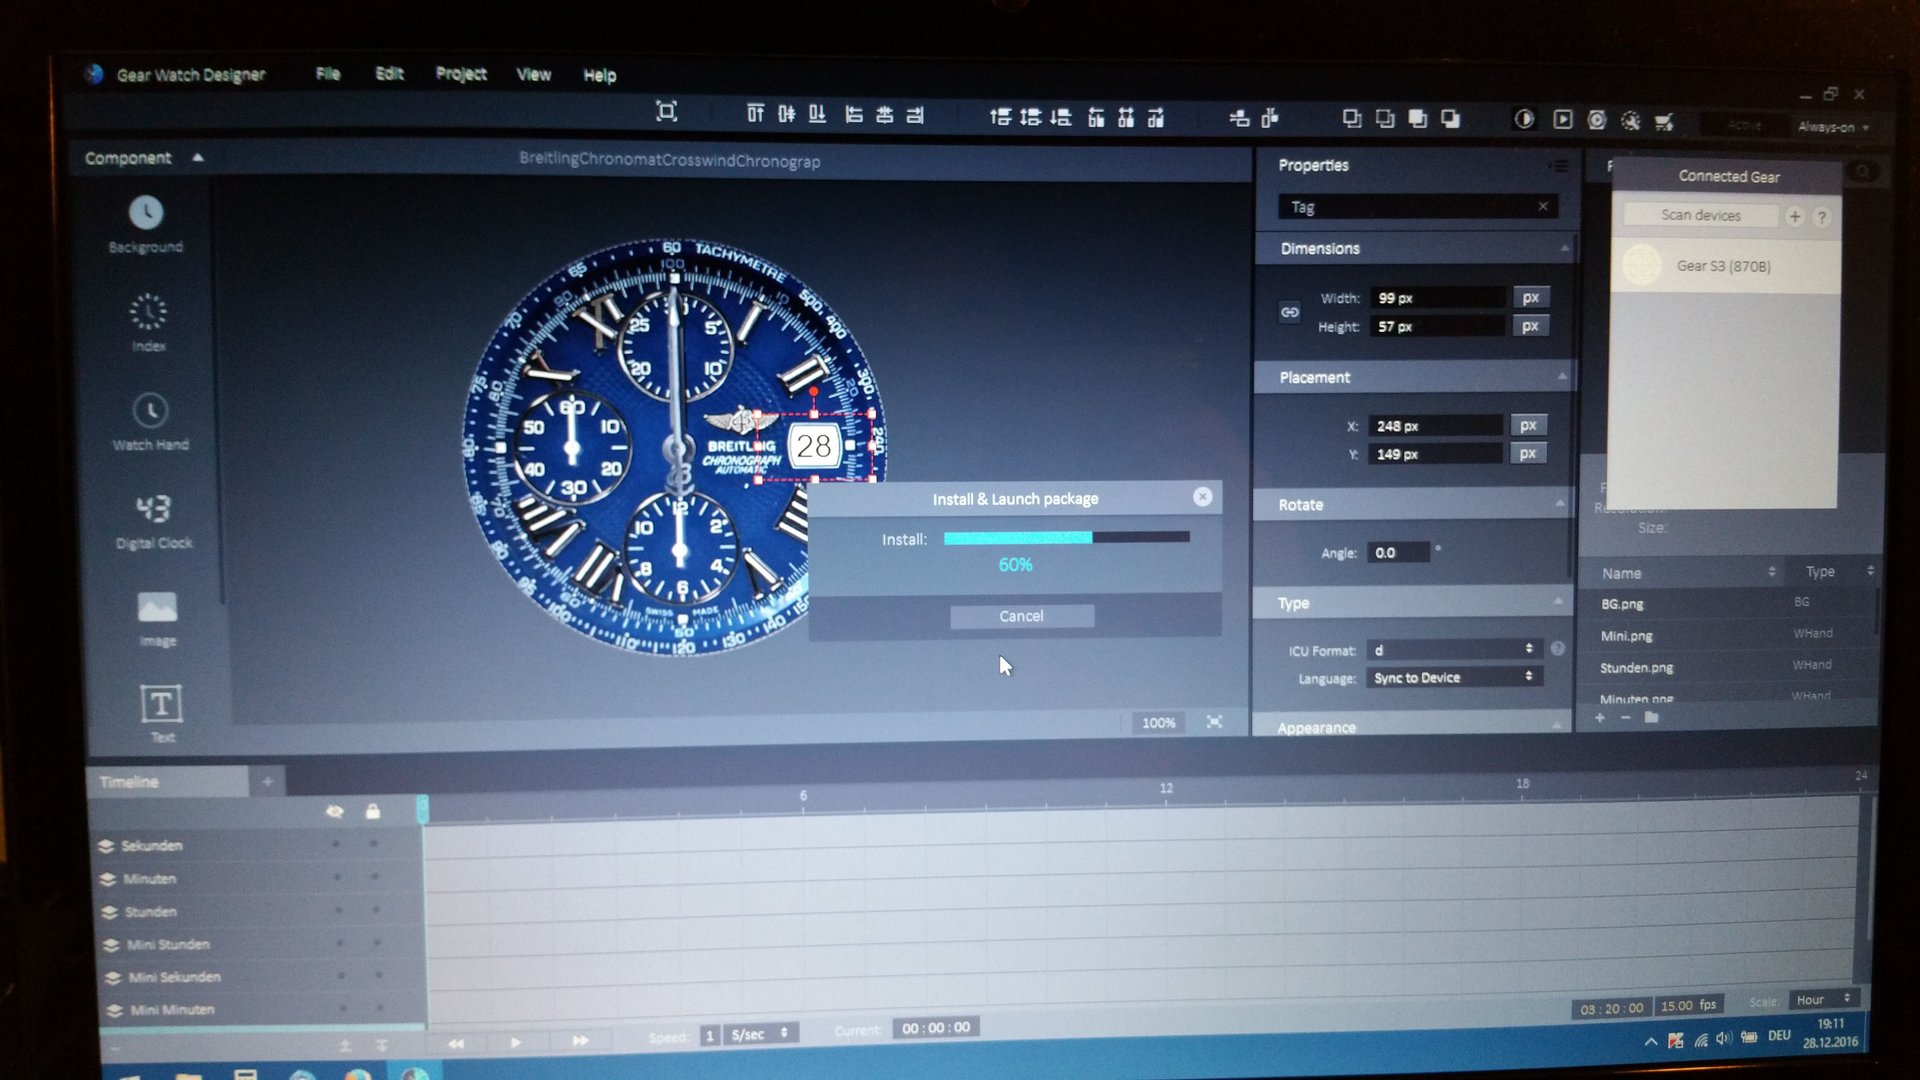Add an Index component
The height and width of the screenshot is (1080, 1920).
tap(148, 322)
